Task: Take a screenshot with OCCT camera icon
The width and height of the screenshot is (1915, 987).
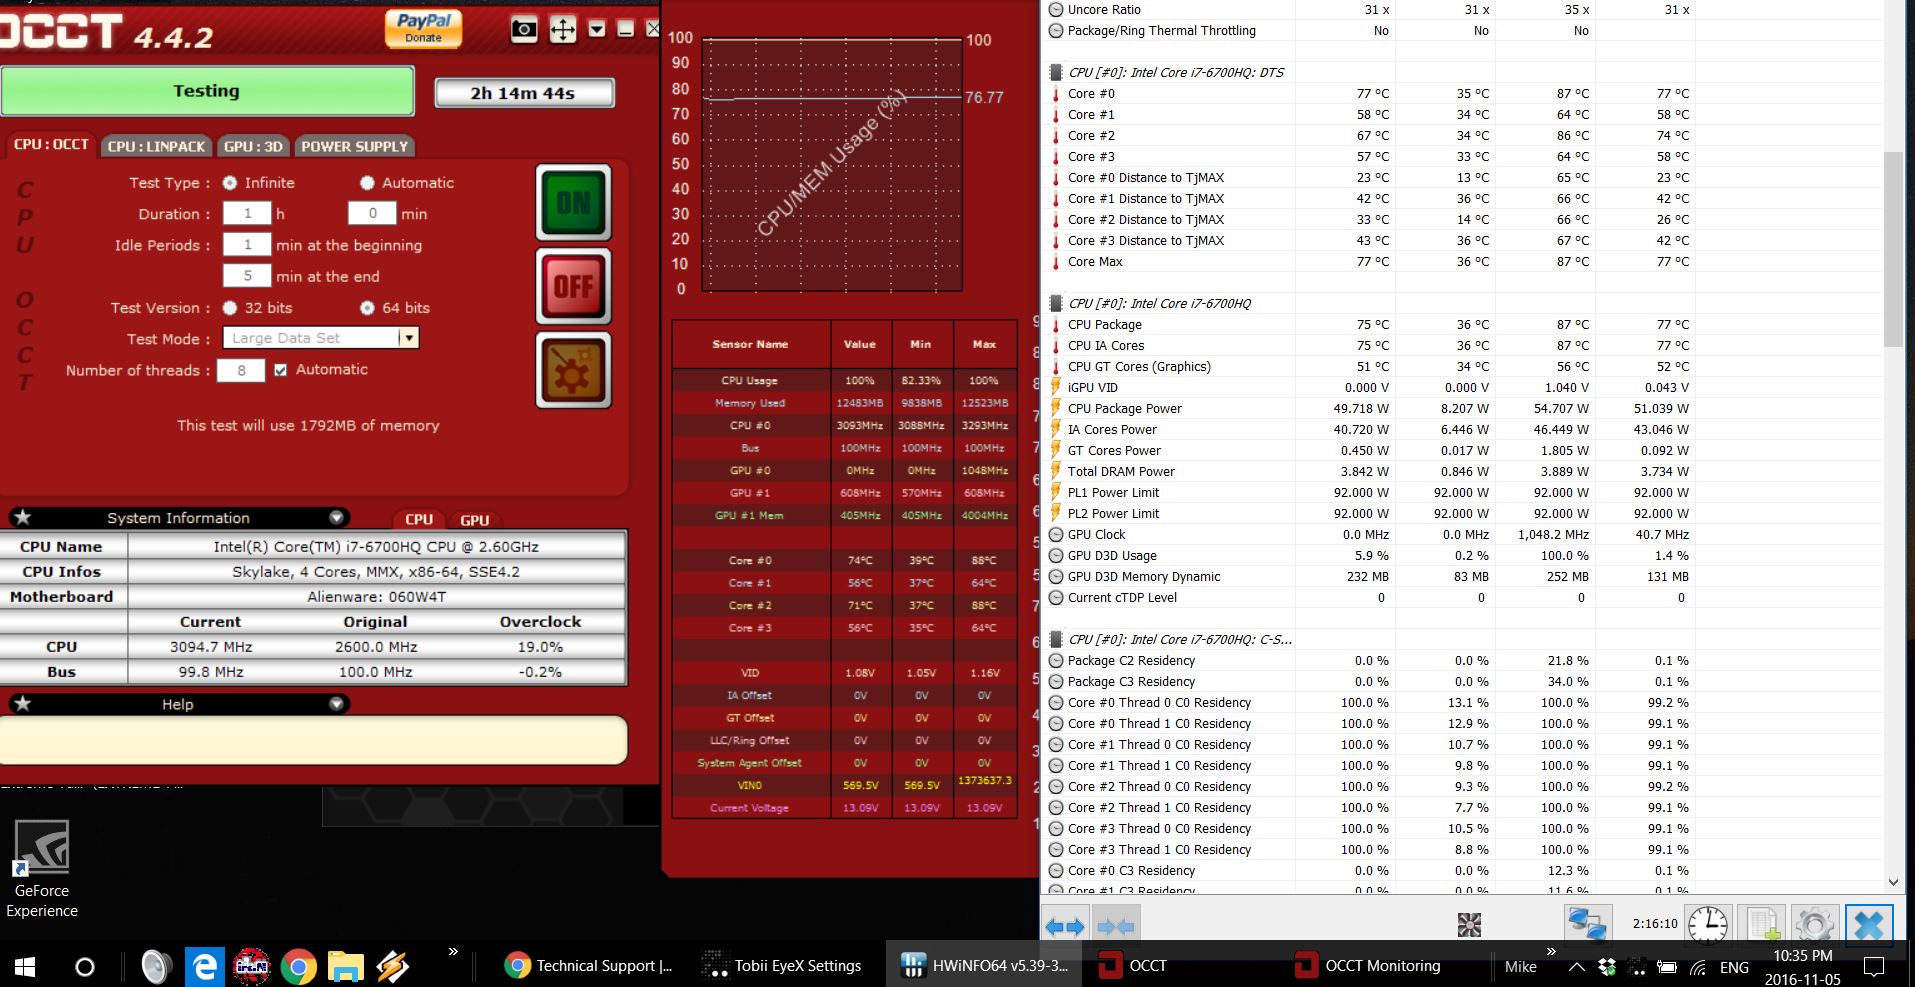Action: (524, 29)
